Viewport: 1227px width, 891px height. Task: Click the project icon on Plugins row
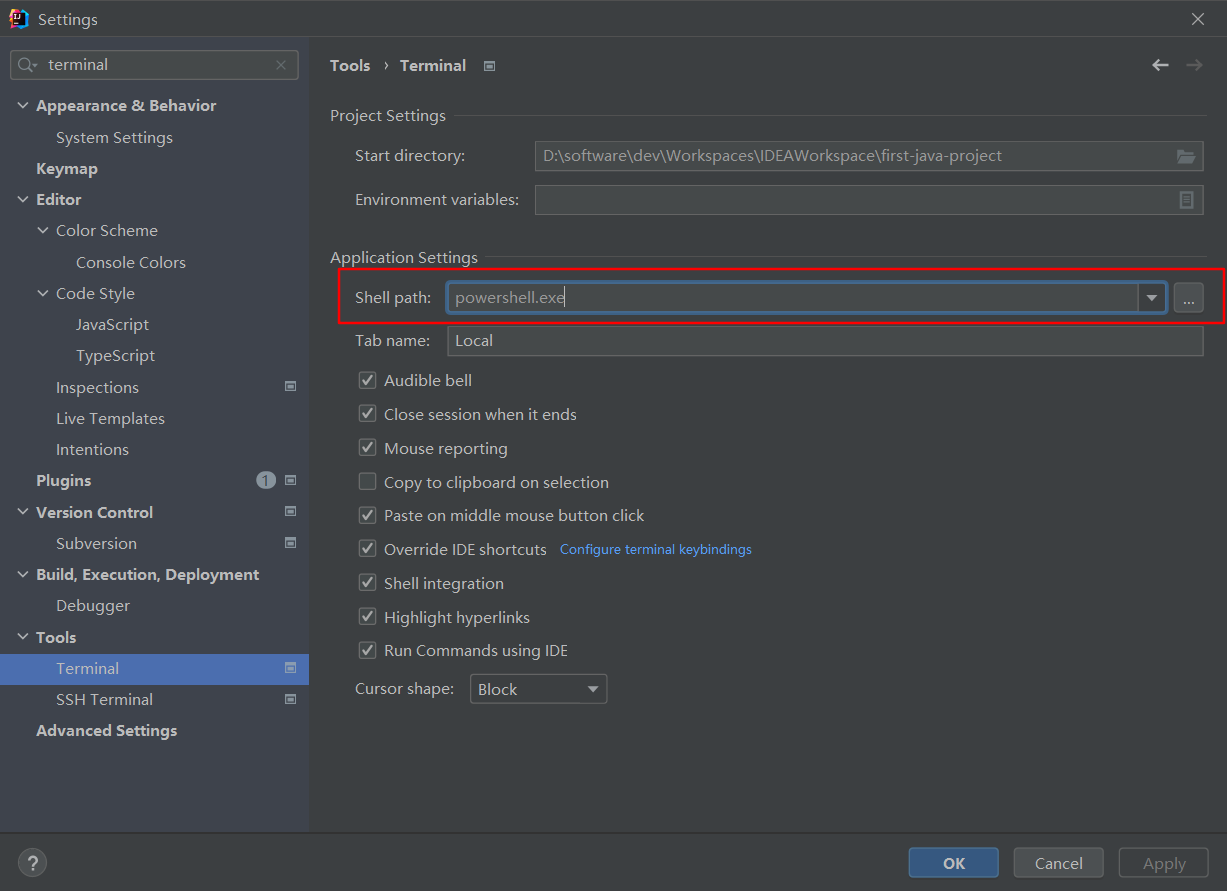click(290, 480)
